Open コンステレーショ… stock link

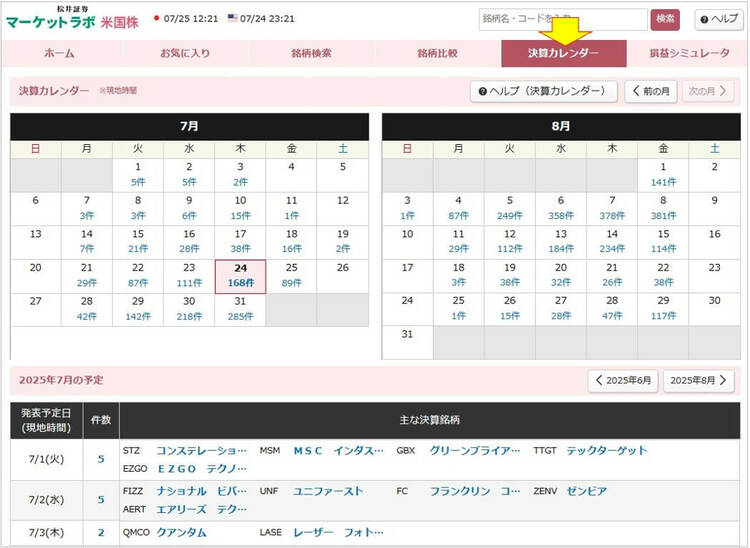(201, 451)
